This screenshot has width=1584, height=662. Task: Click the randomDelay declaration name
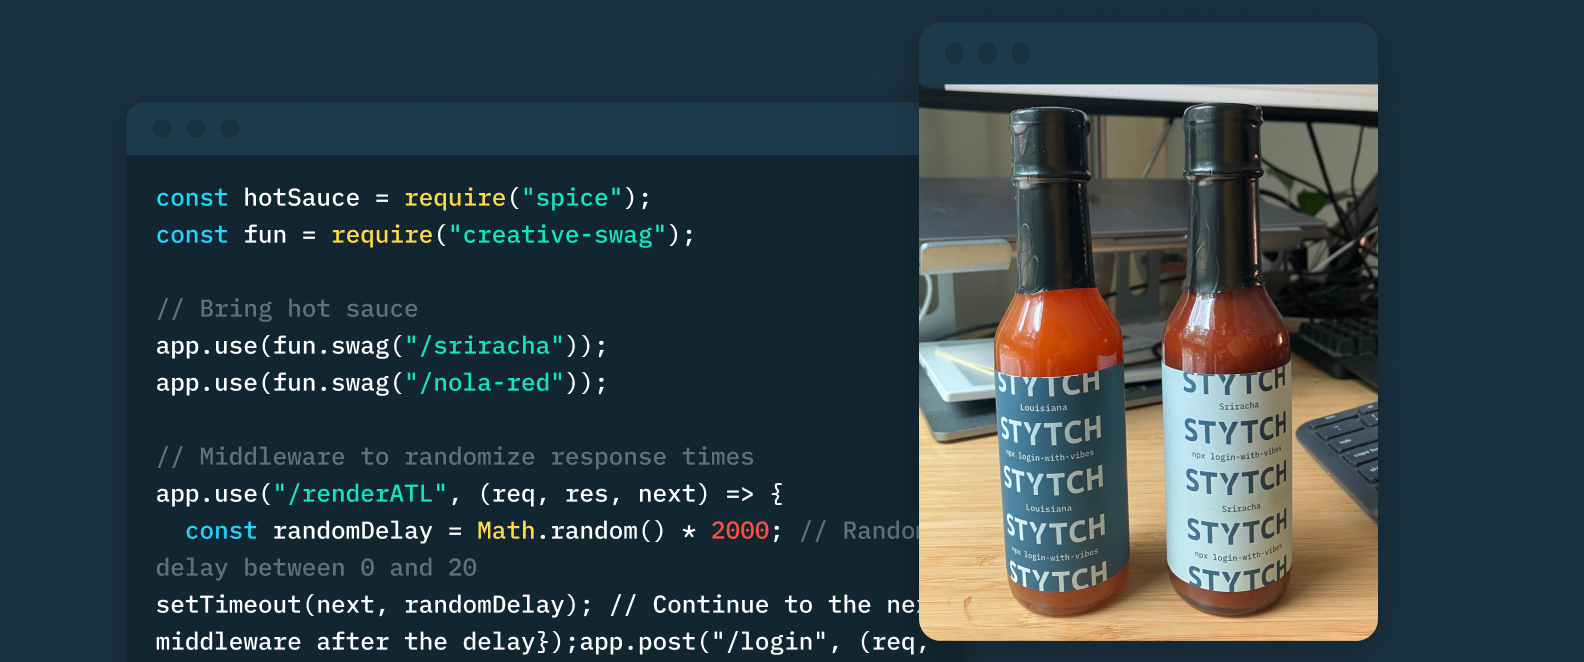tap(353, 531)
